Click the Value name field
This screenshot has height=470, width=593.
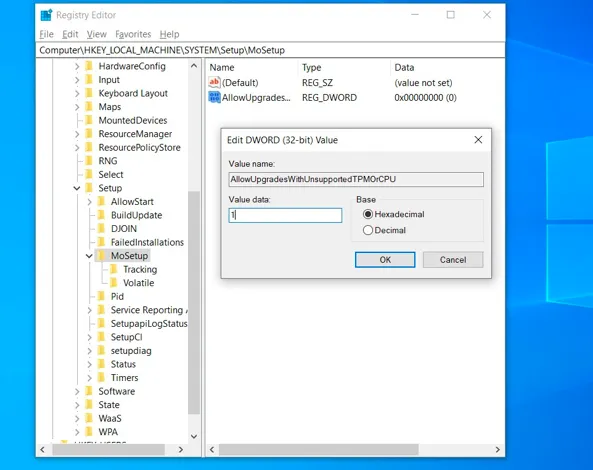click(356, 179)
